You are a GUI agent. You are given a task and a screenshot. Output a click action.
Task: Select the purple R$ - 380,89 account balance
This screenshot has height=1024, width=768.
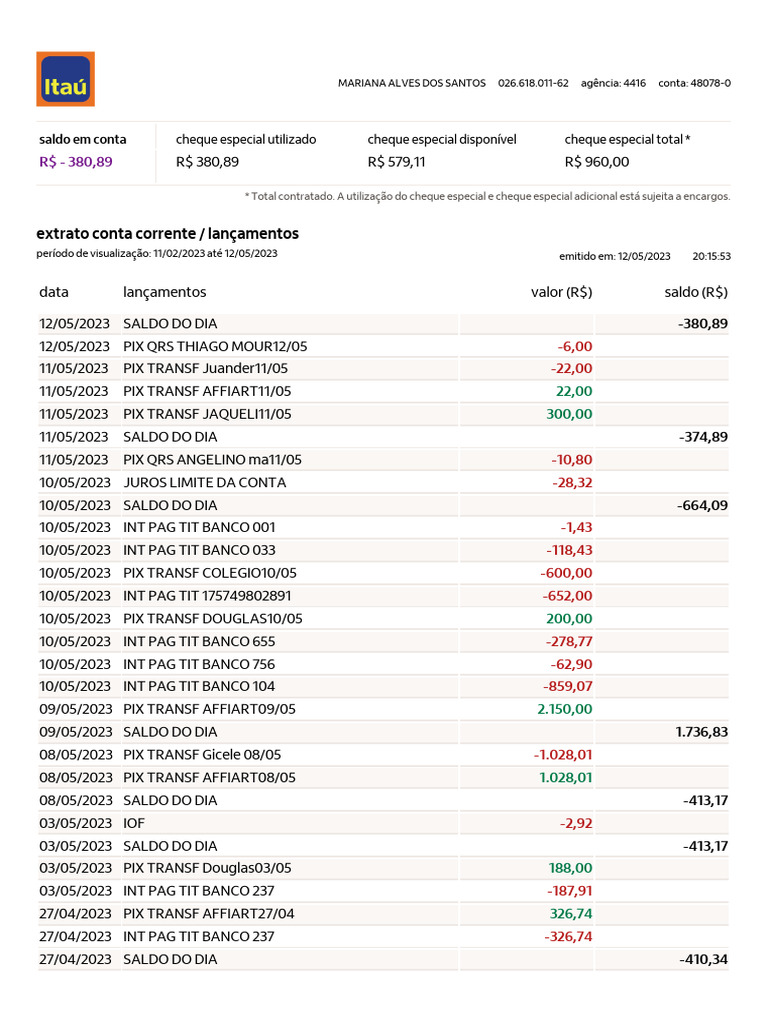click(x=76, y=162)
